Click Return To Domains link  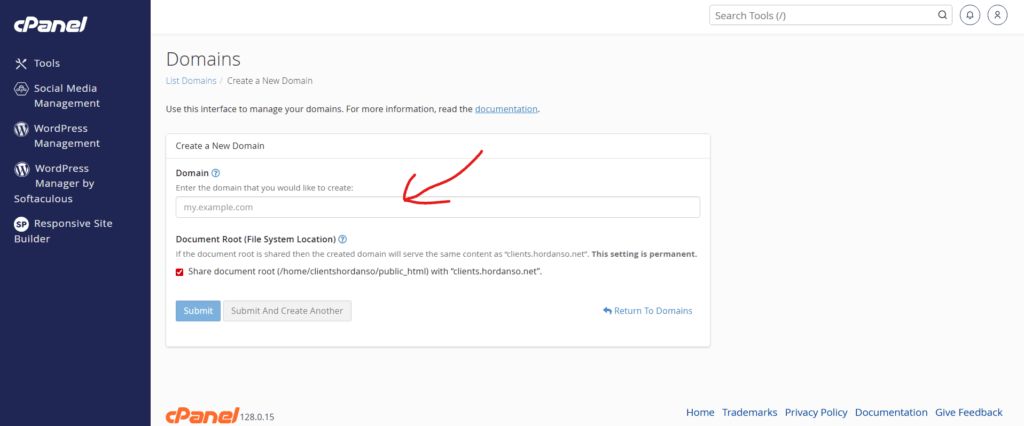coord(647,311)
